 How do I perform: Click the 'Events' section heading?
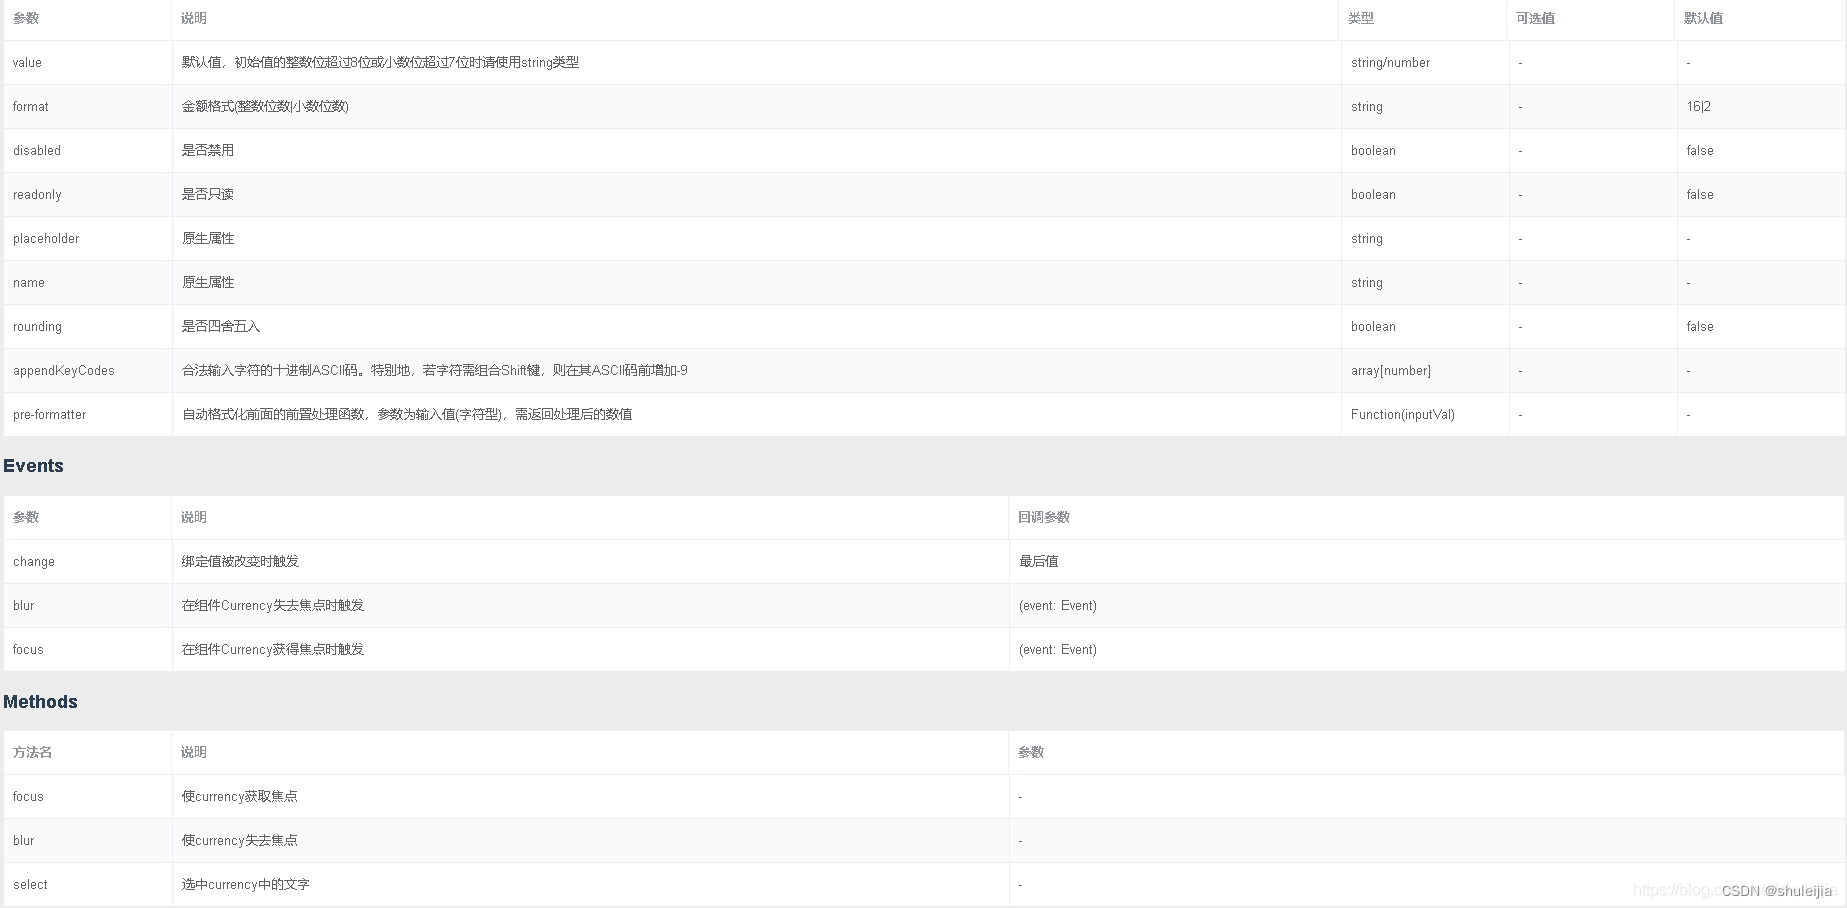point(33,466)
